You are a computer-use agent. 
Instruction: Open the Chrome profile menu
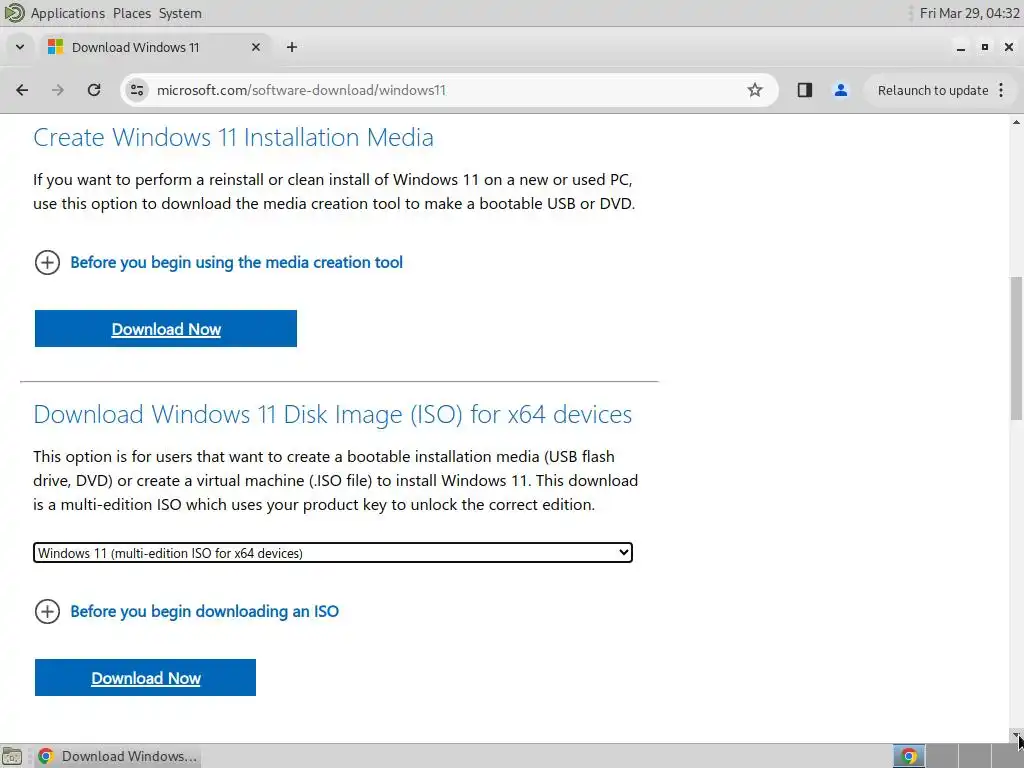point(840,90)
